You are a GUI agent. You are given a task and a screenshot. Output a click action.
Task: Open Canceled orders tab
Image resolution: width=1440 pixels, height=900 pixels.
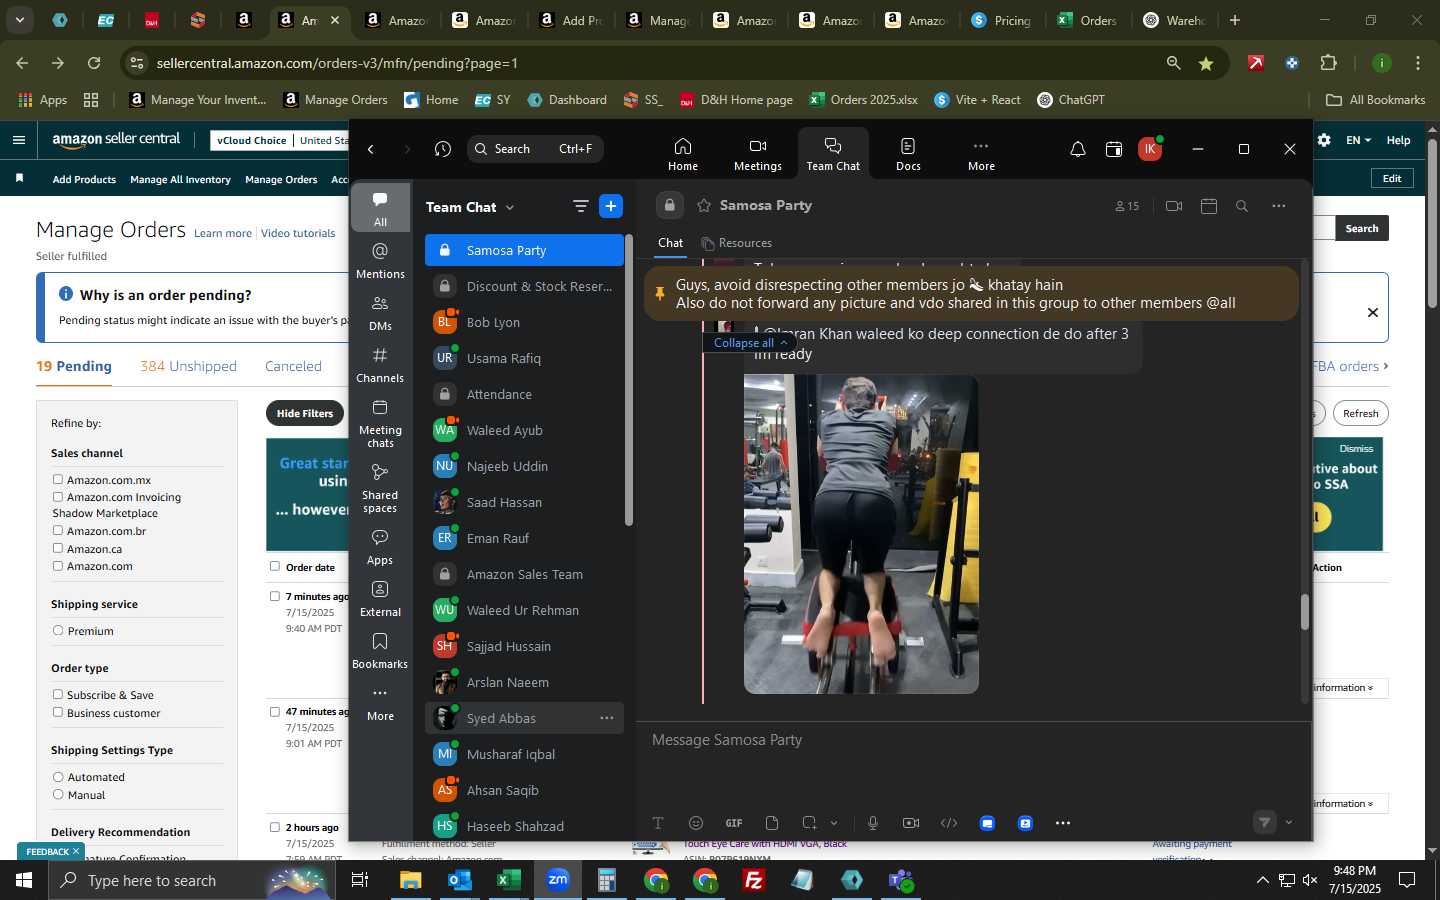click(x=293, y=366)
